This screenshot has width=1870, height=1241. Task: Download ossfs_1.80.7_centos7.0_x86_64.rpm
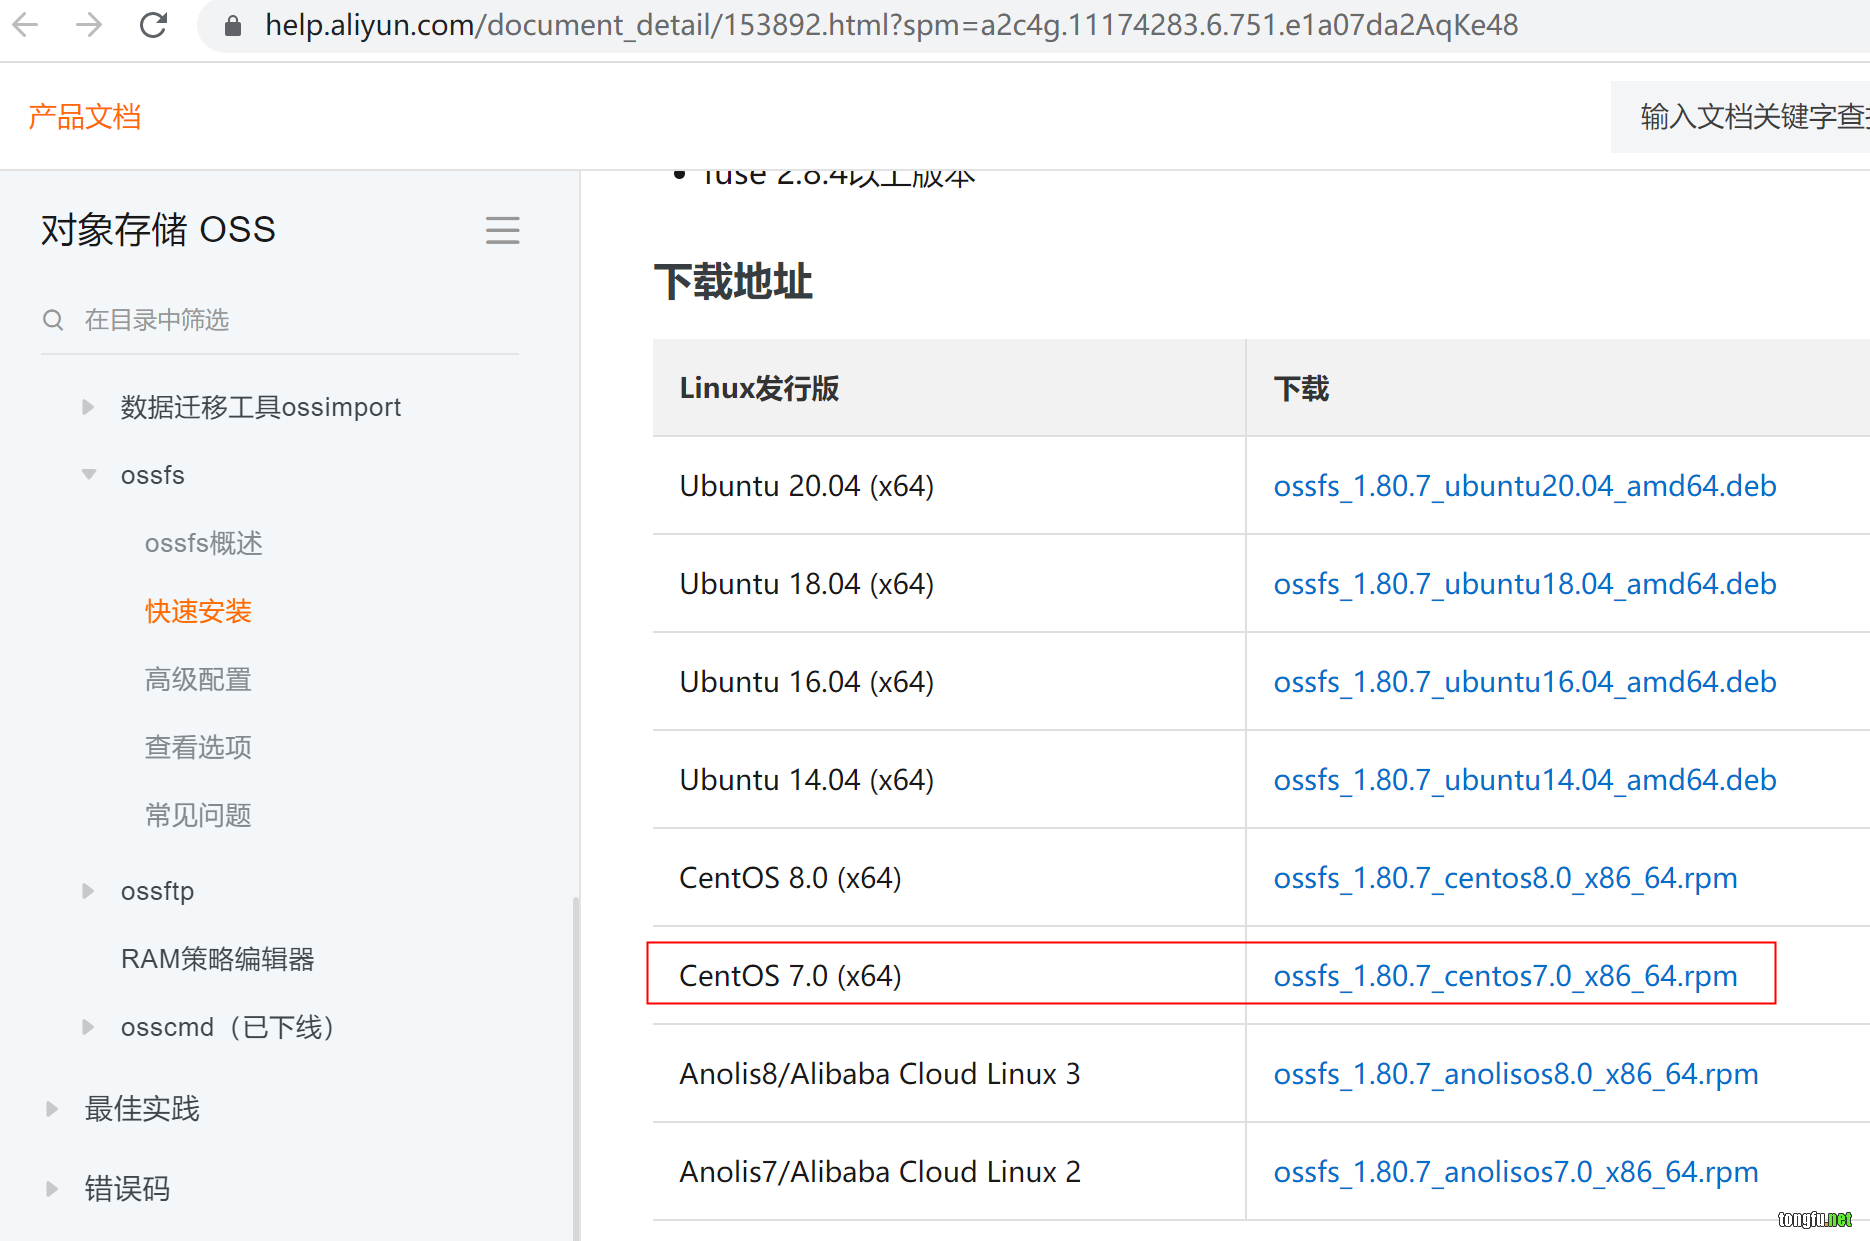point(1504,975)
